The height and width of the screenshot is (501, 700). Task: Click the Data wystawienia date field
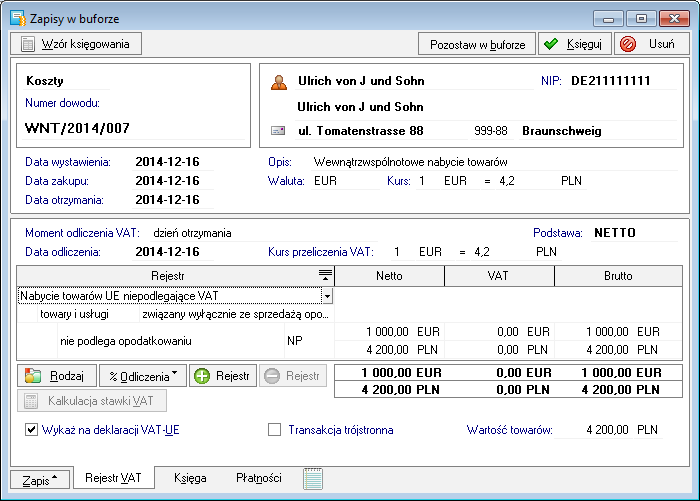(173, 162)
